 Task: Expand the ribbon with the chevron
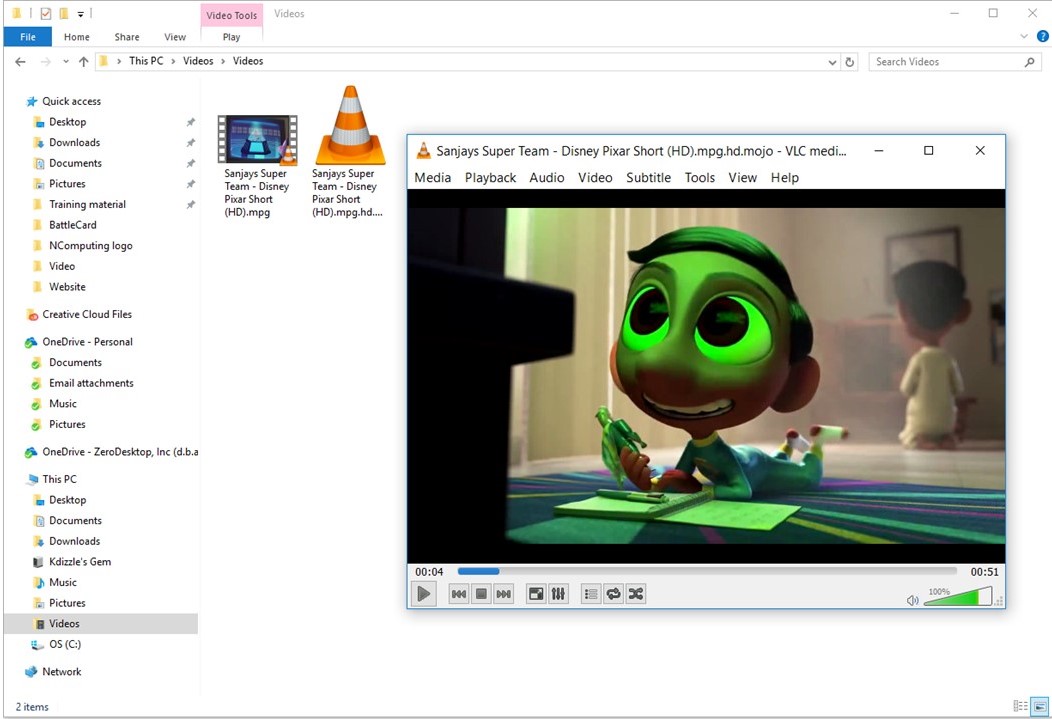(1024, 36)
